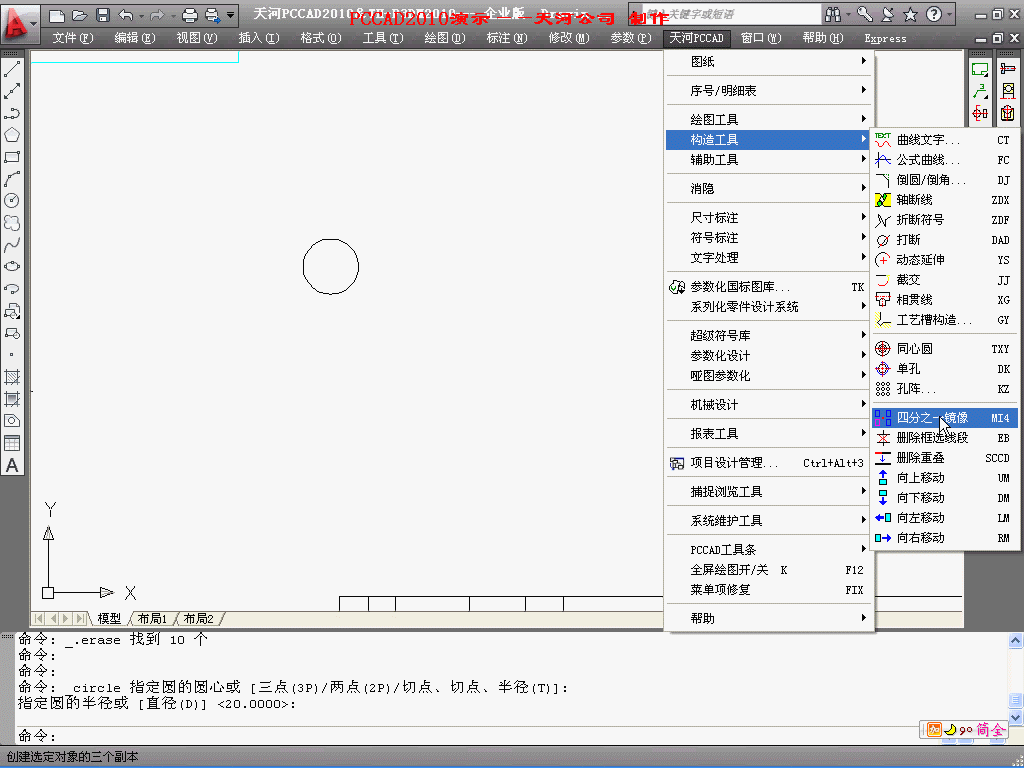This screenshot has height=768, width=1024.
Task: Choose 公式曲线... from submenu
Action: pos(946,160)
